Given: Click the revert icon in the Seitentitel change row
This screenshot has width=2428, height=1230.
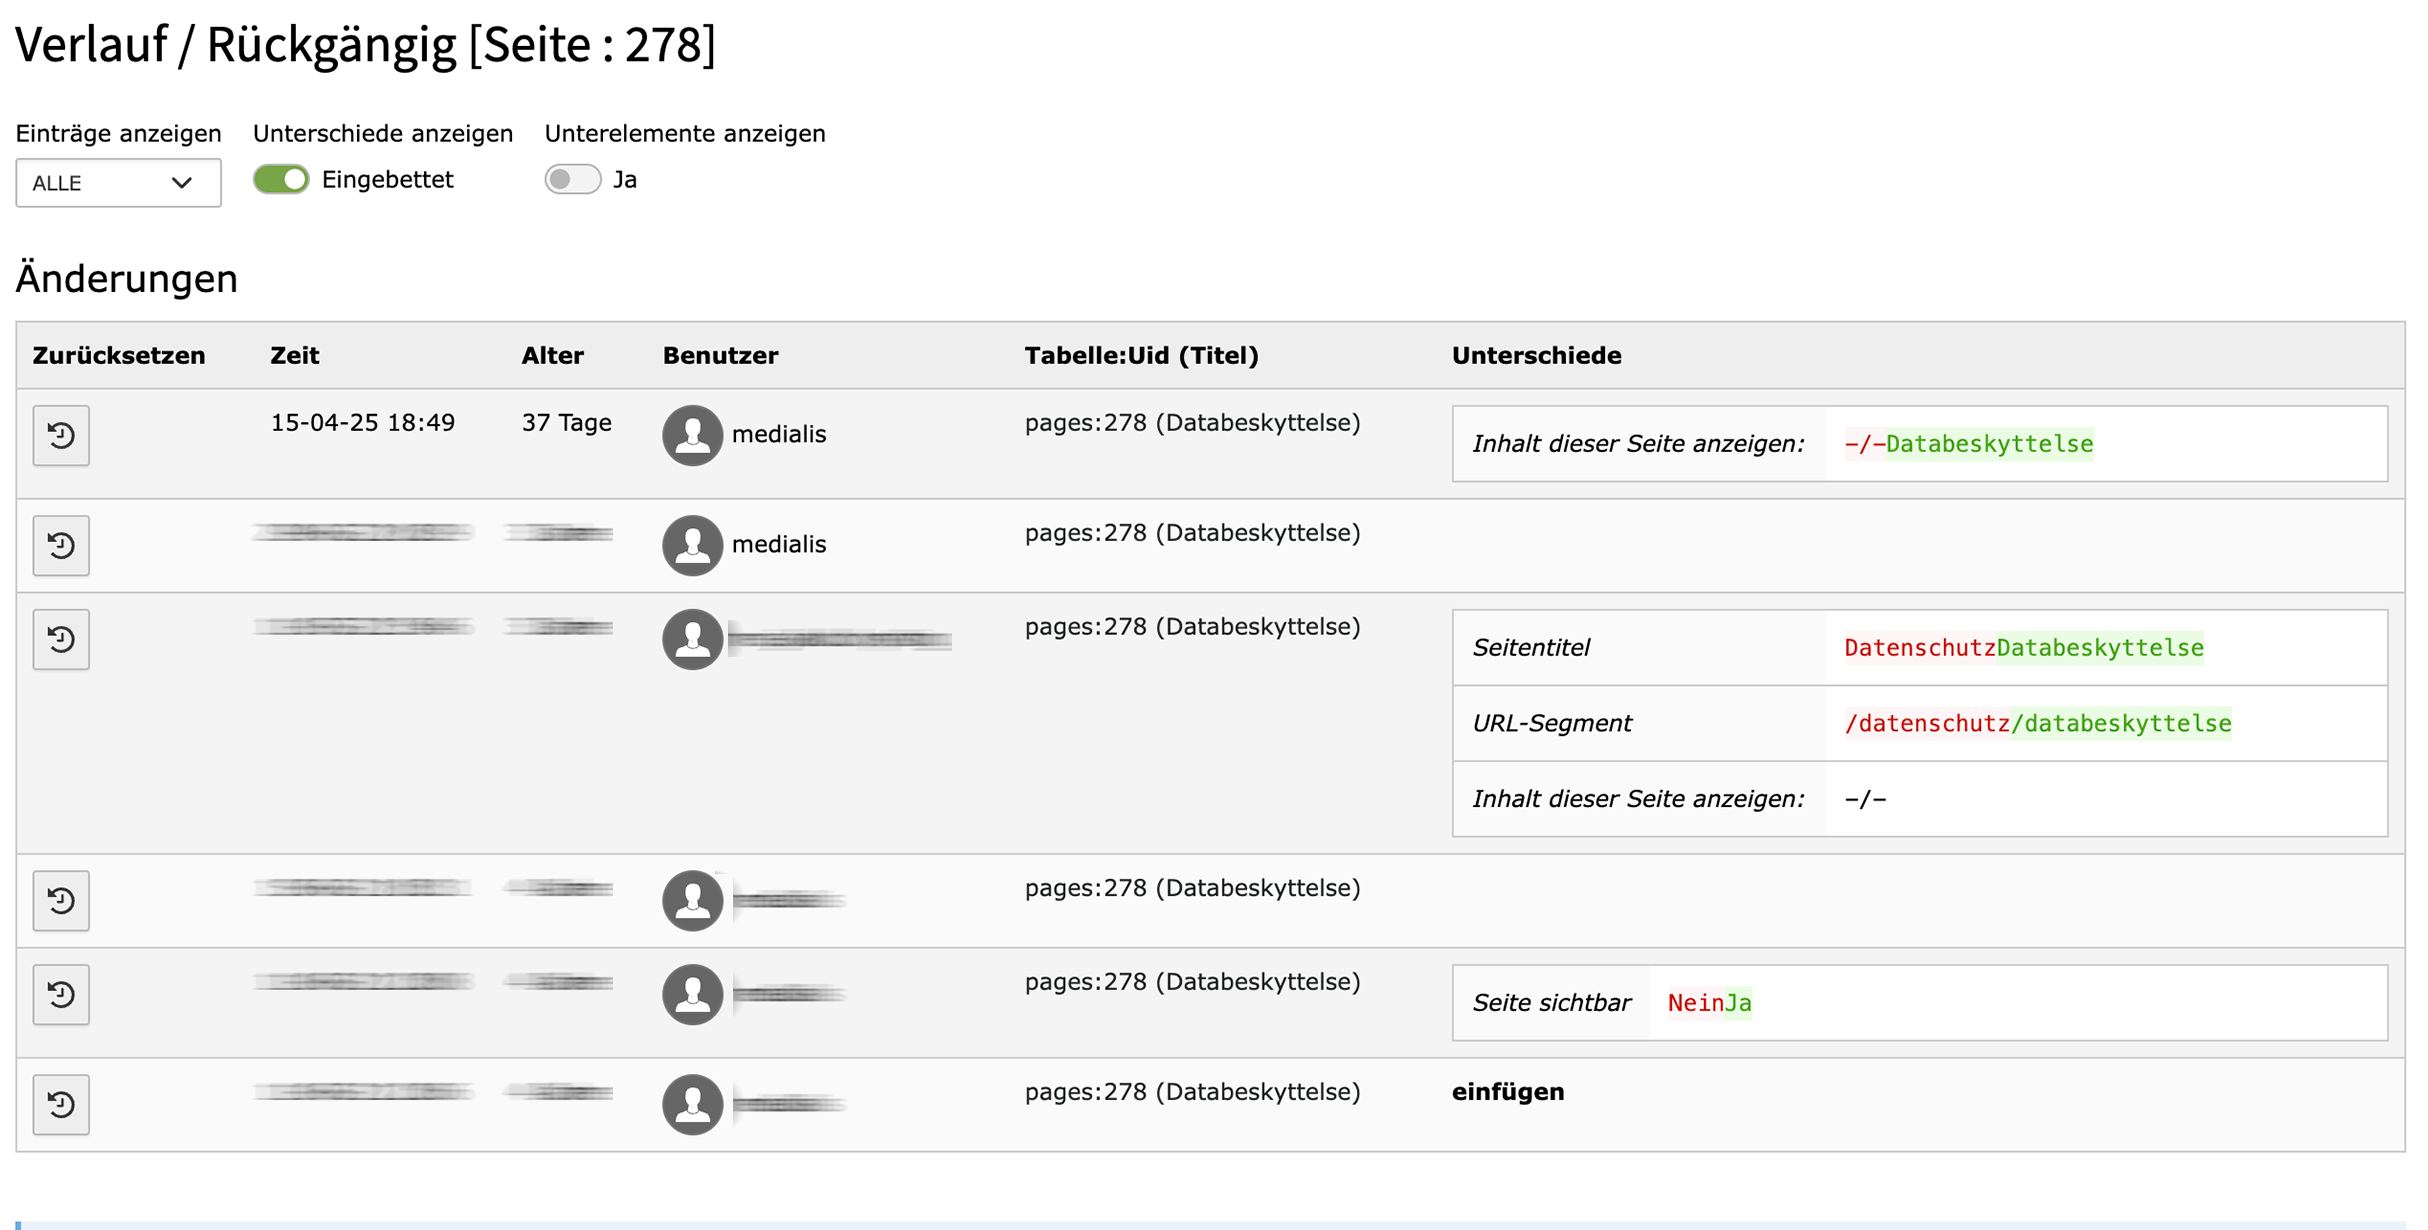Looking at the screenshot, I should pos(61,639).
